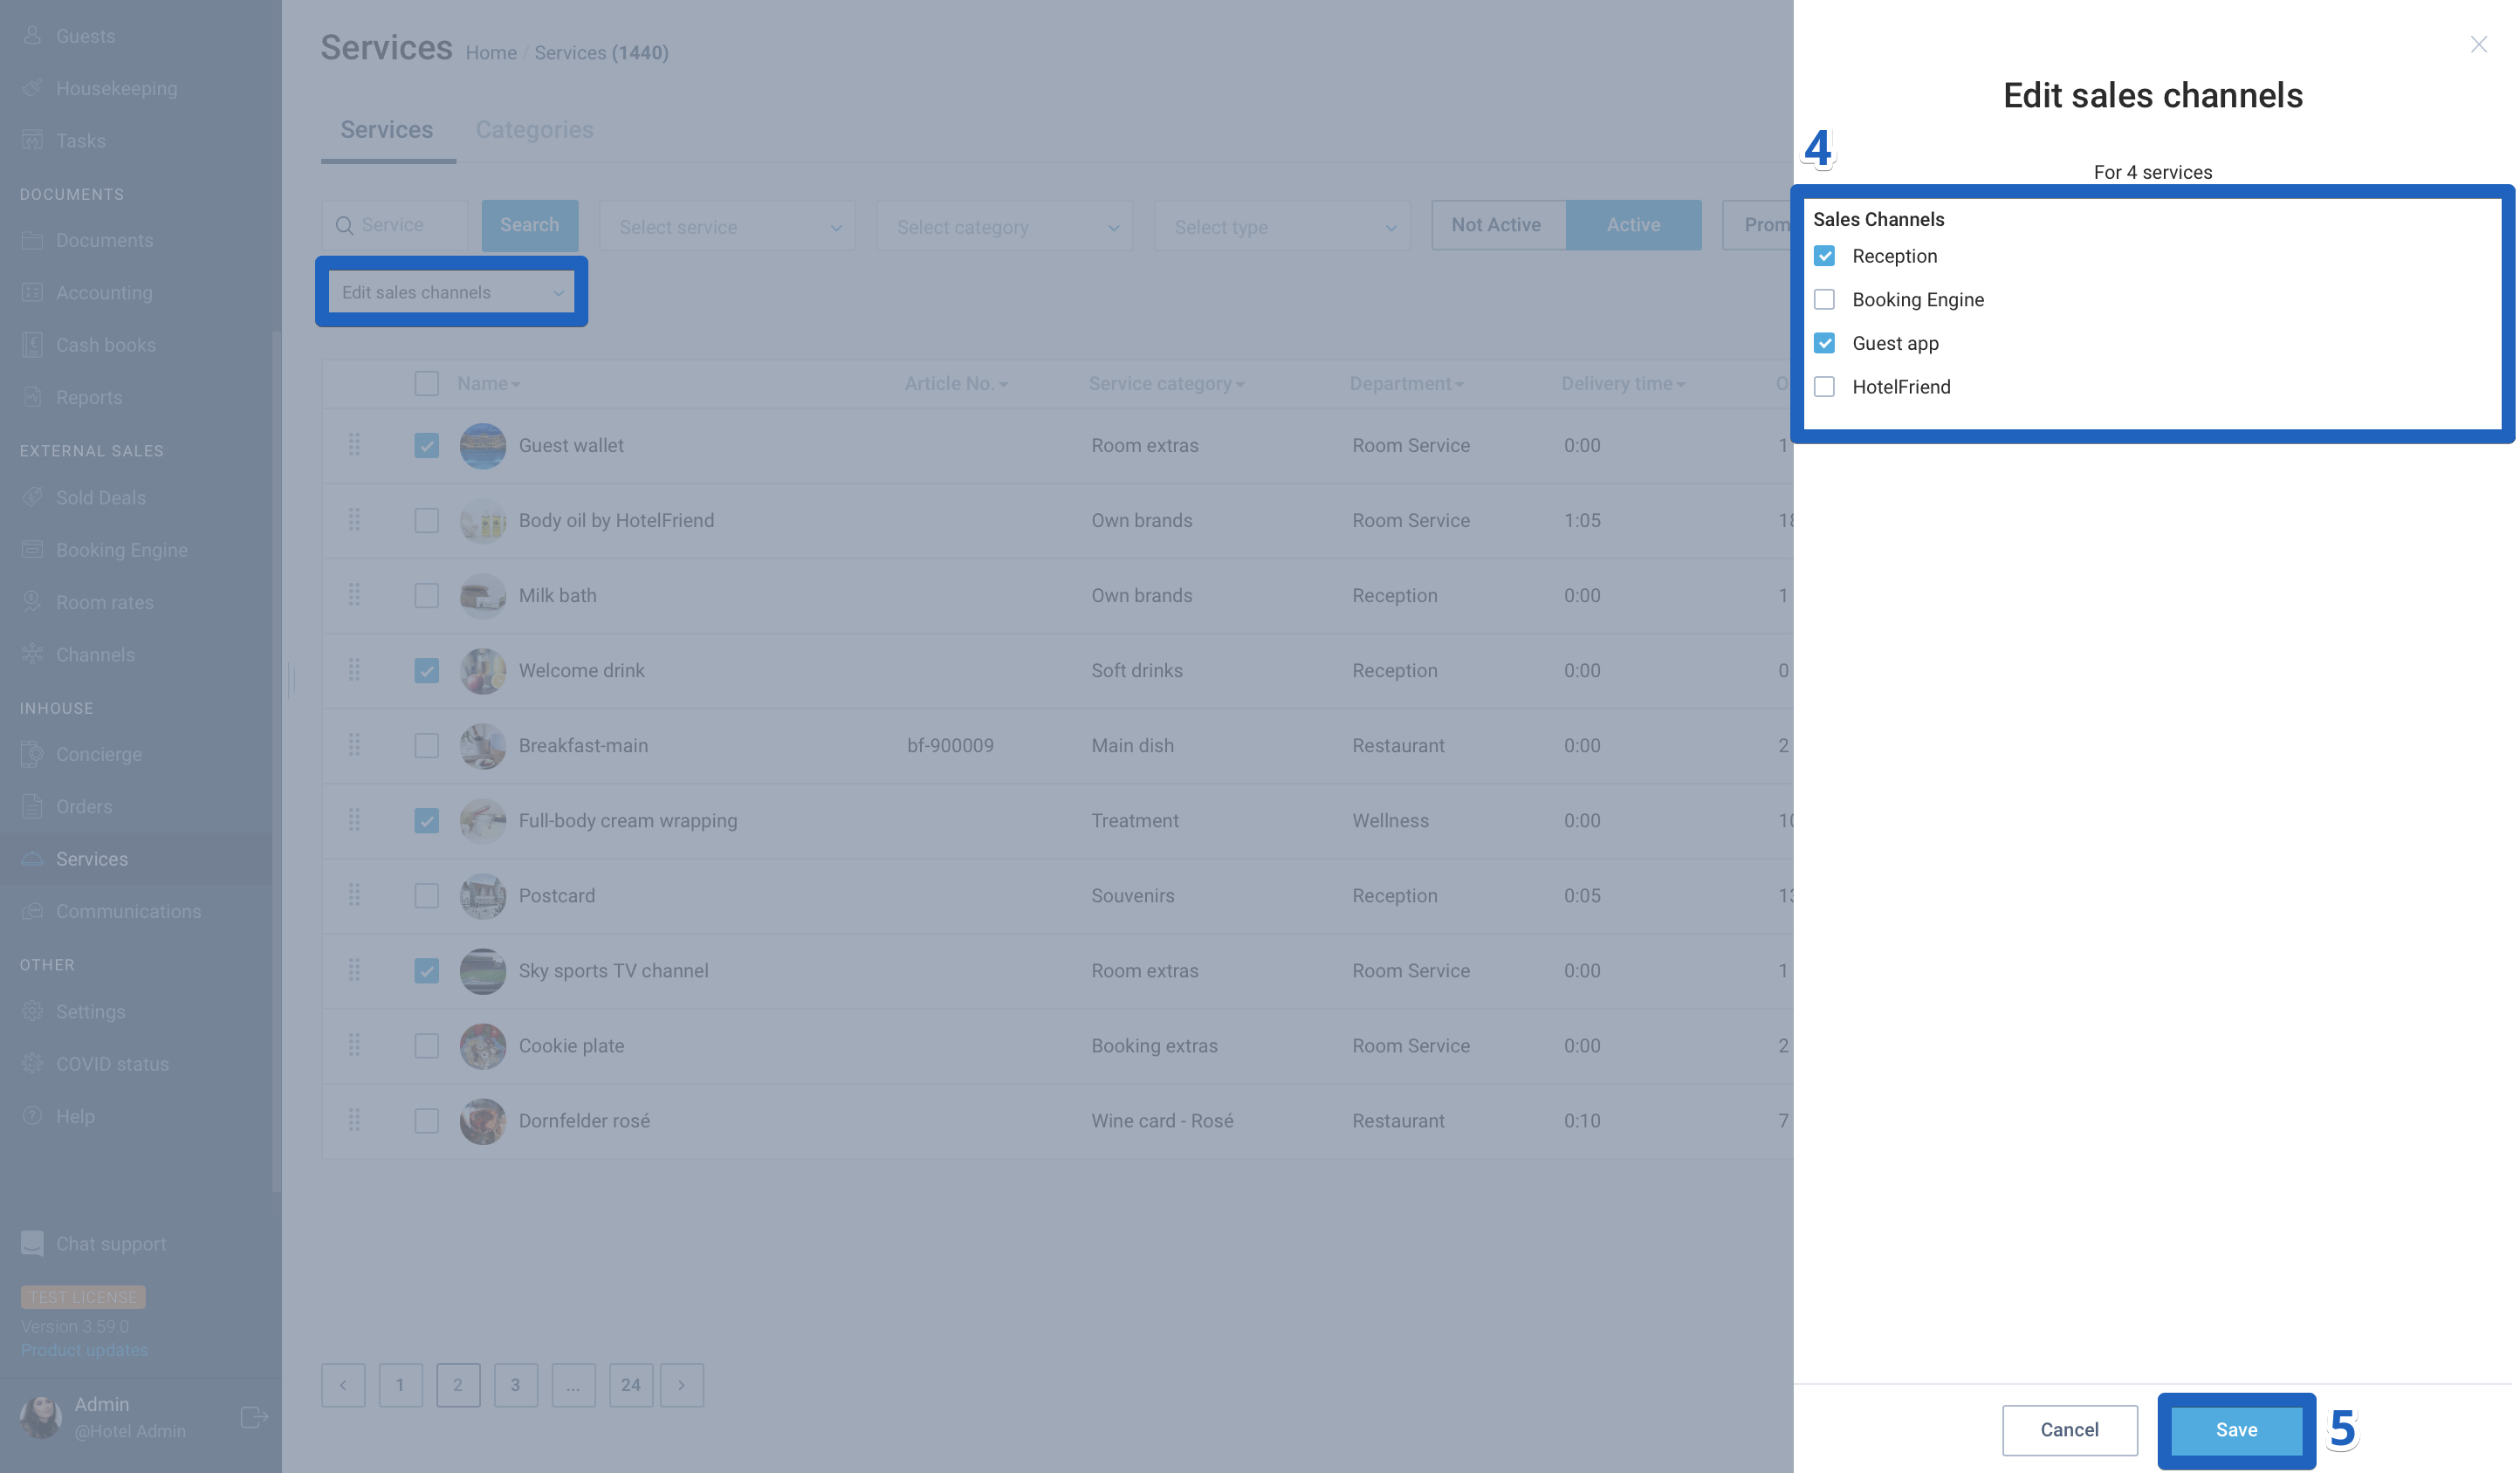The height and width of the screenshot is (1473, 2520).
Task: Sort by the Delivery time column
Action: tap(1623, 383)
